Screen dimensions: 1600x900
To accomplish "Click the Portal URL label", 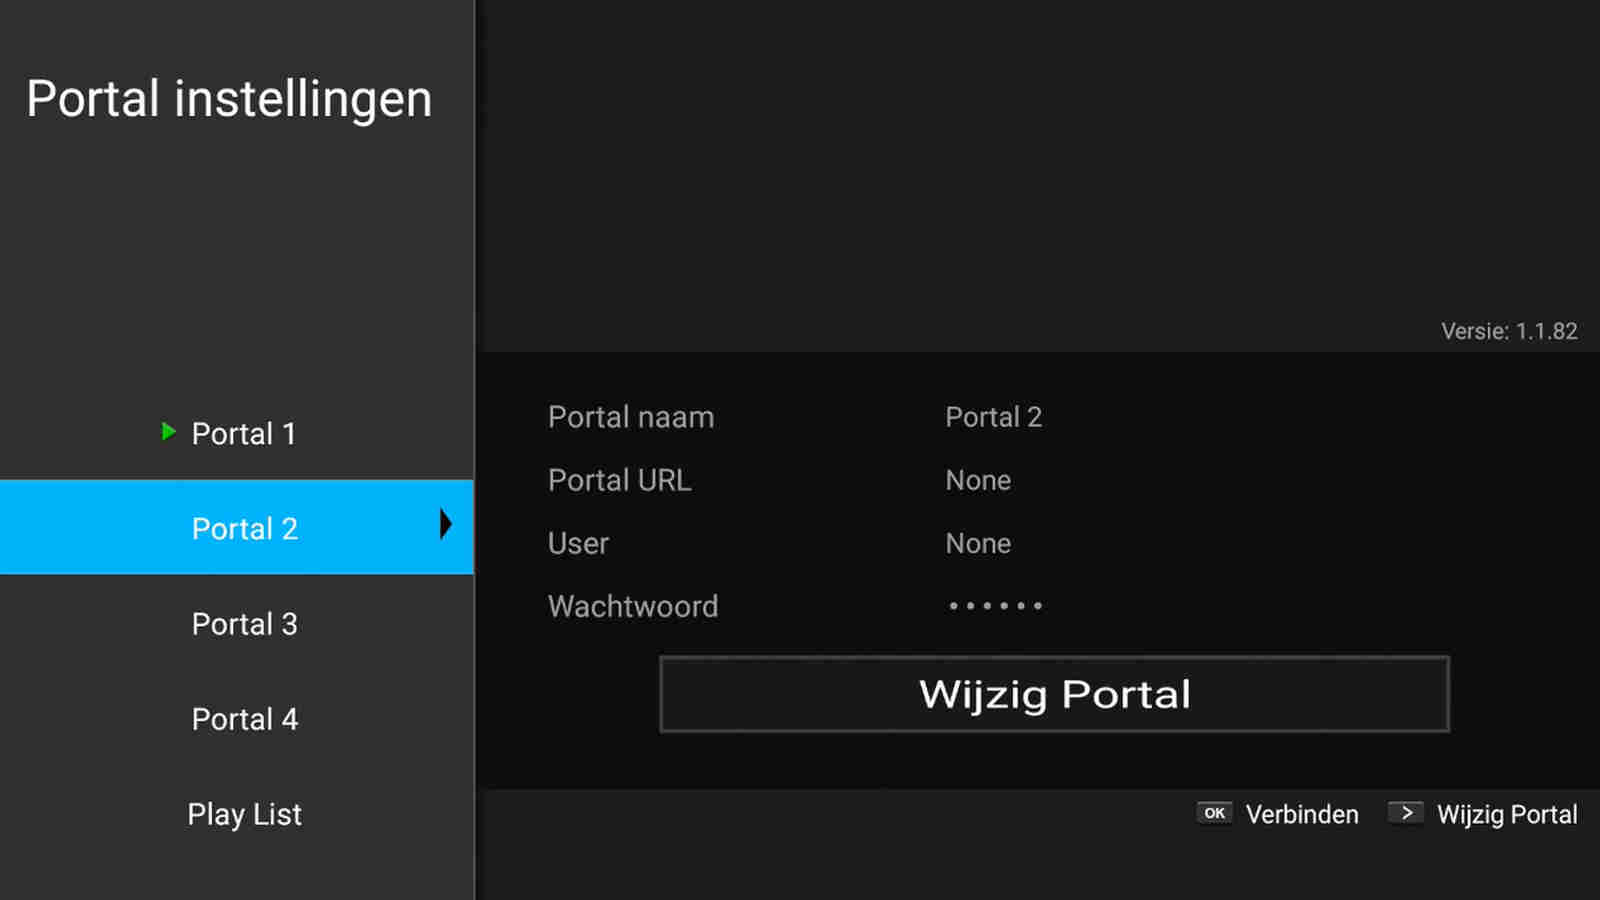I will 619,481.
